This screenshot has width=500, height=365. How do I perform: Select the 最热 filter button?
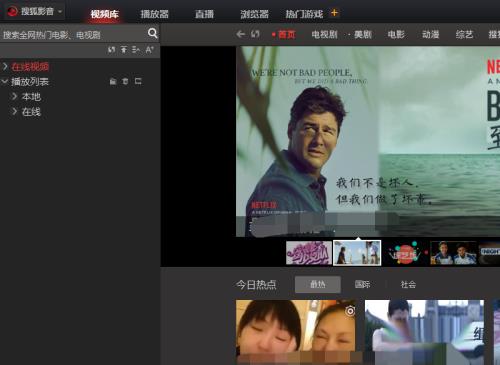318,284
